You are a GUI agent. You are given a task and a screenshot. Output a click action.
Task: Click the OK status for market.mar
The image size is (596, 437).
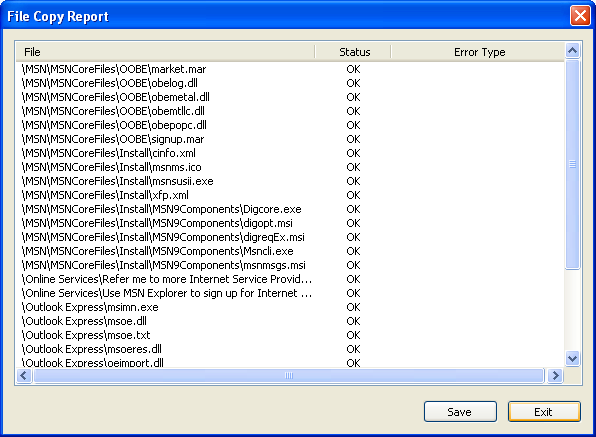(x=353, y=69)
